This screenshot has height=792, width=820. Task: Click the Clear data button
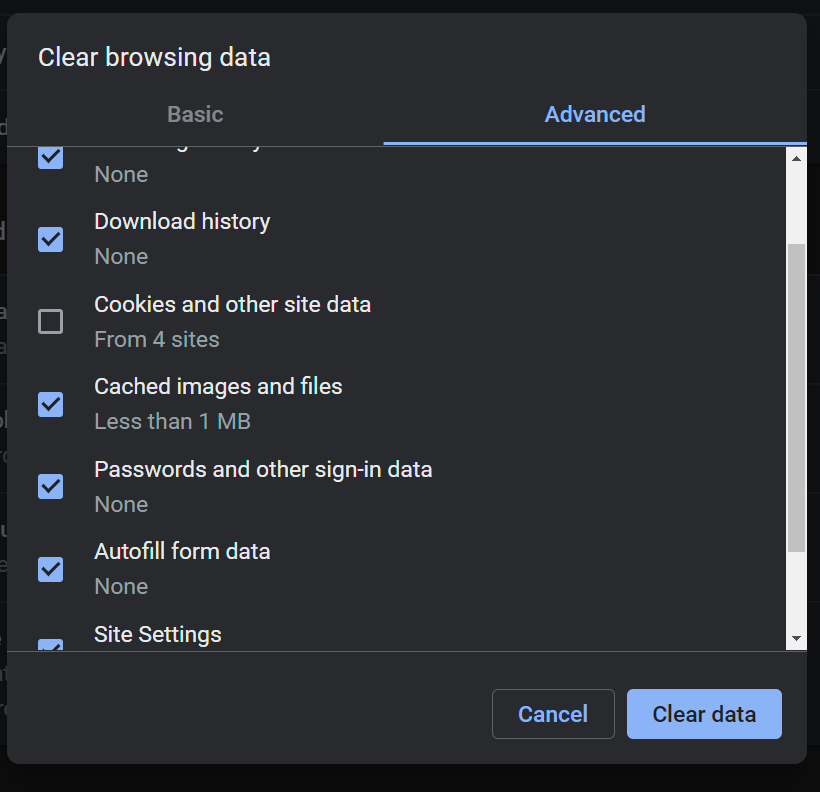pyautogui.click(x=704, y=714)
